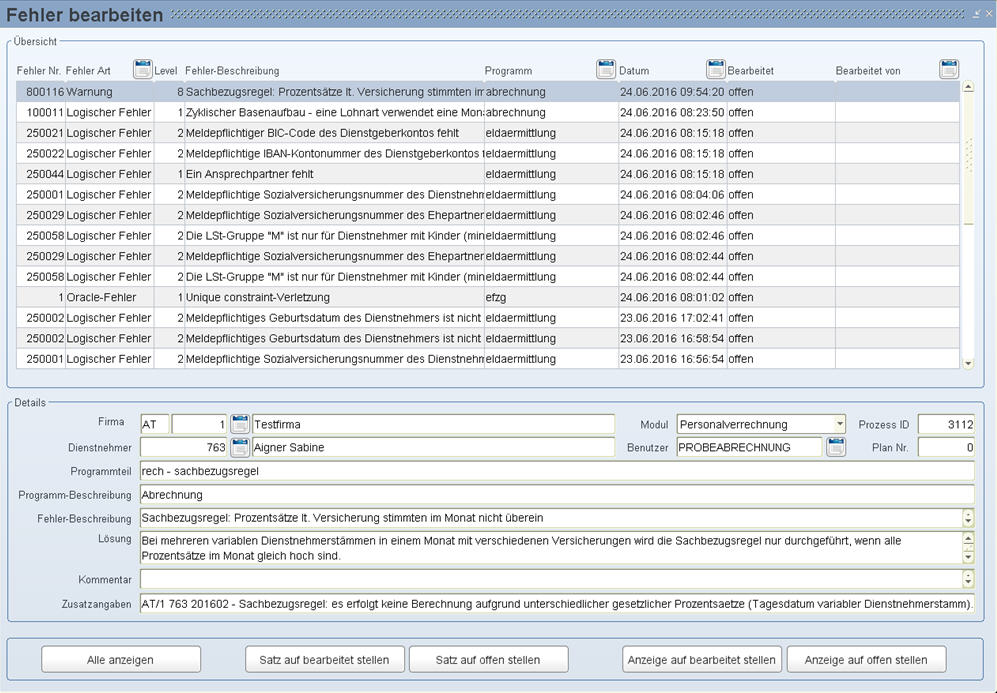Screen dimensions: 997x693
Task: Click Satz auf offen stellen
Action: 488,660
